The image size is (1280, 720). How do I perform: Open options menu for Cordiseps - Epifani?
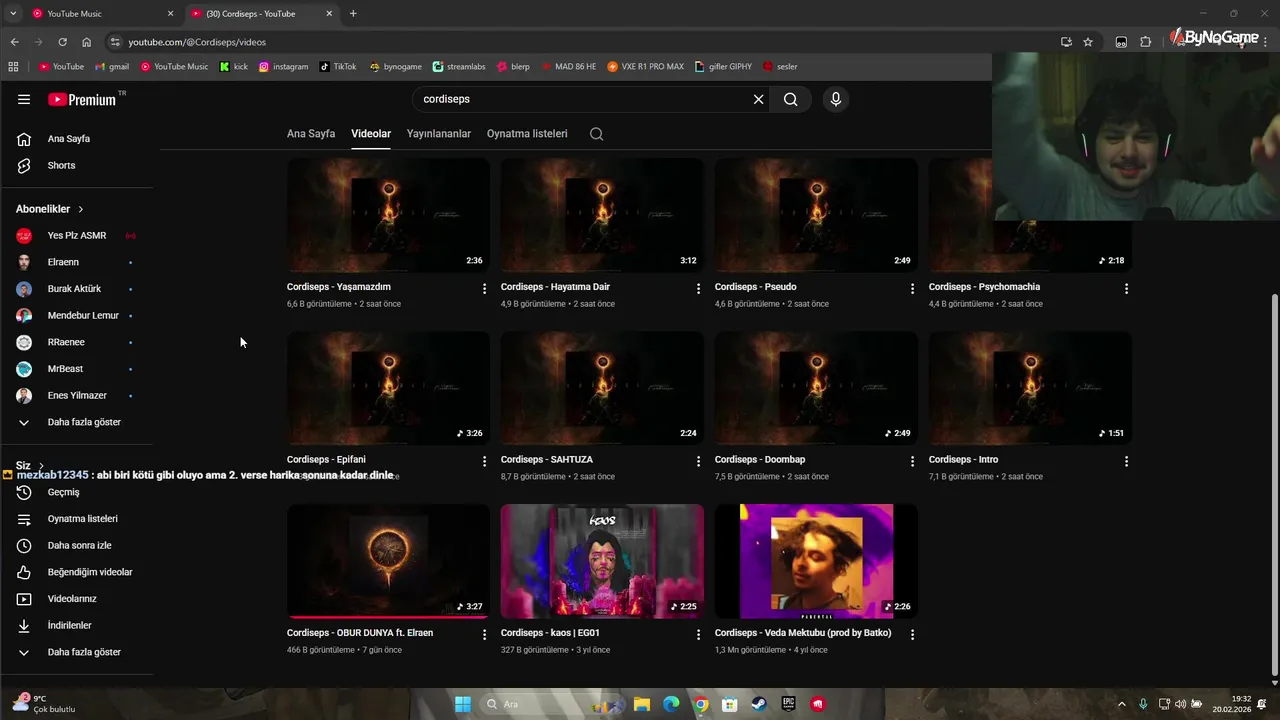484,461
